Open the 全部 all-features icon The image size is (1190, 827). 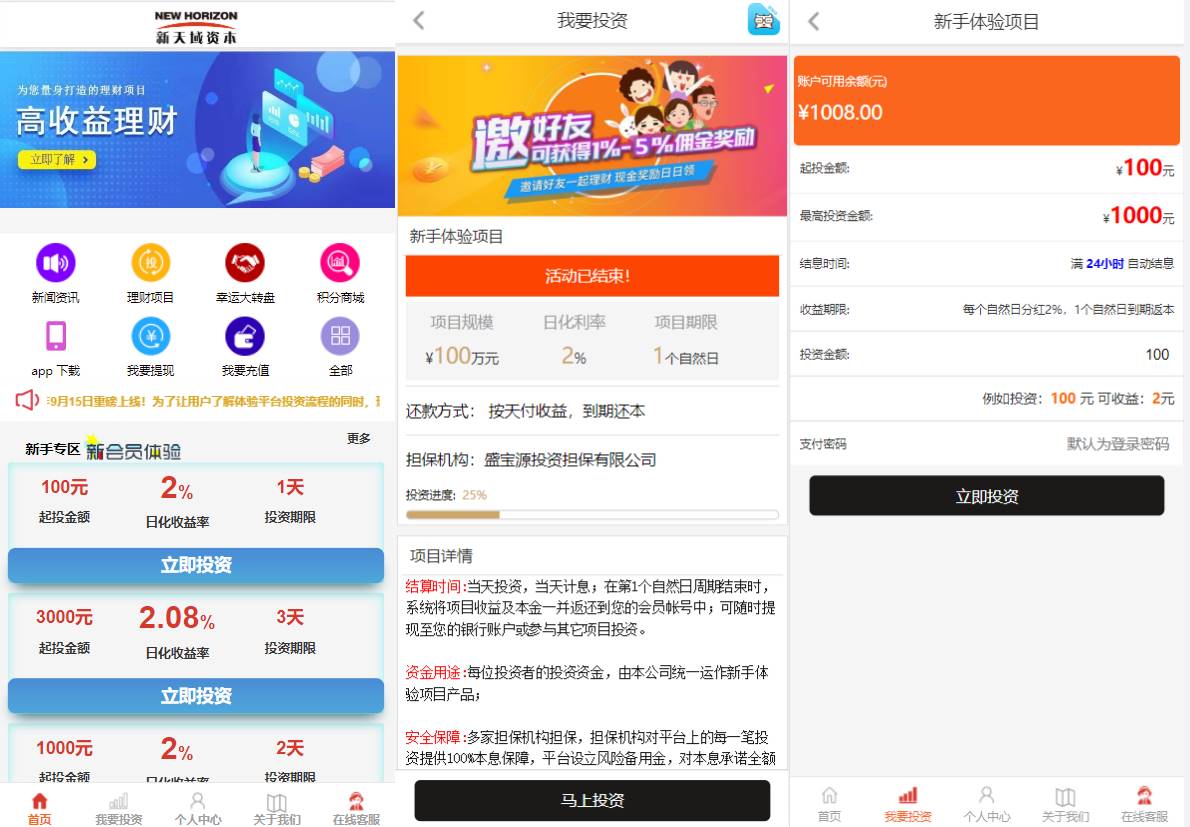(339, 343)
